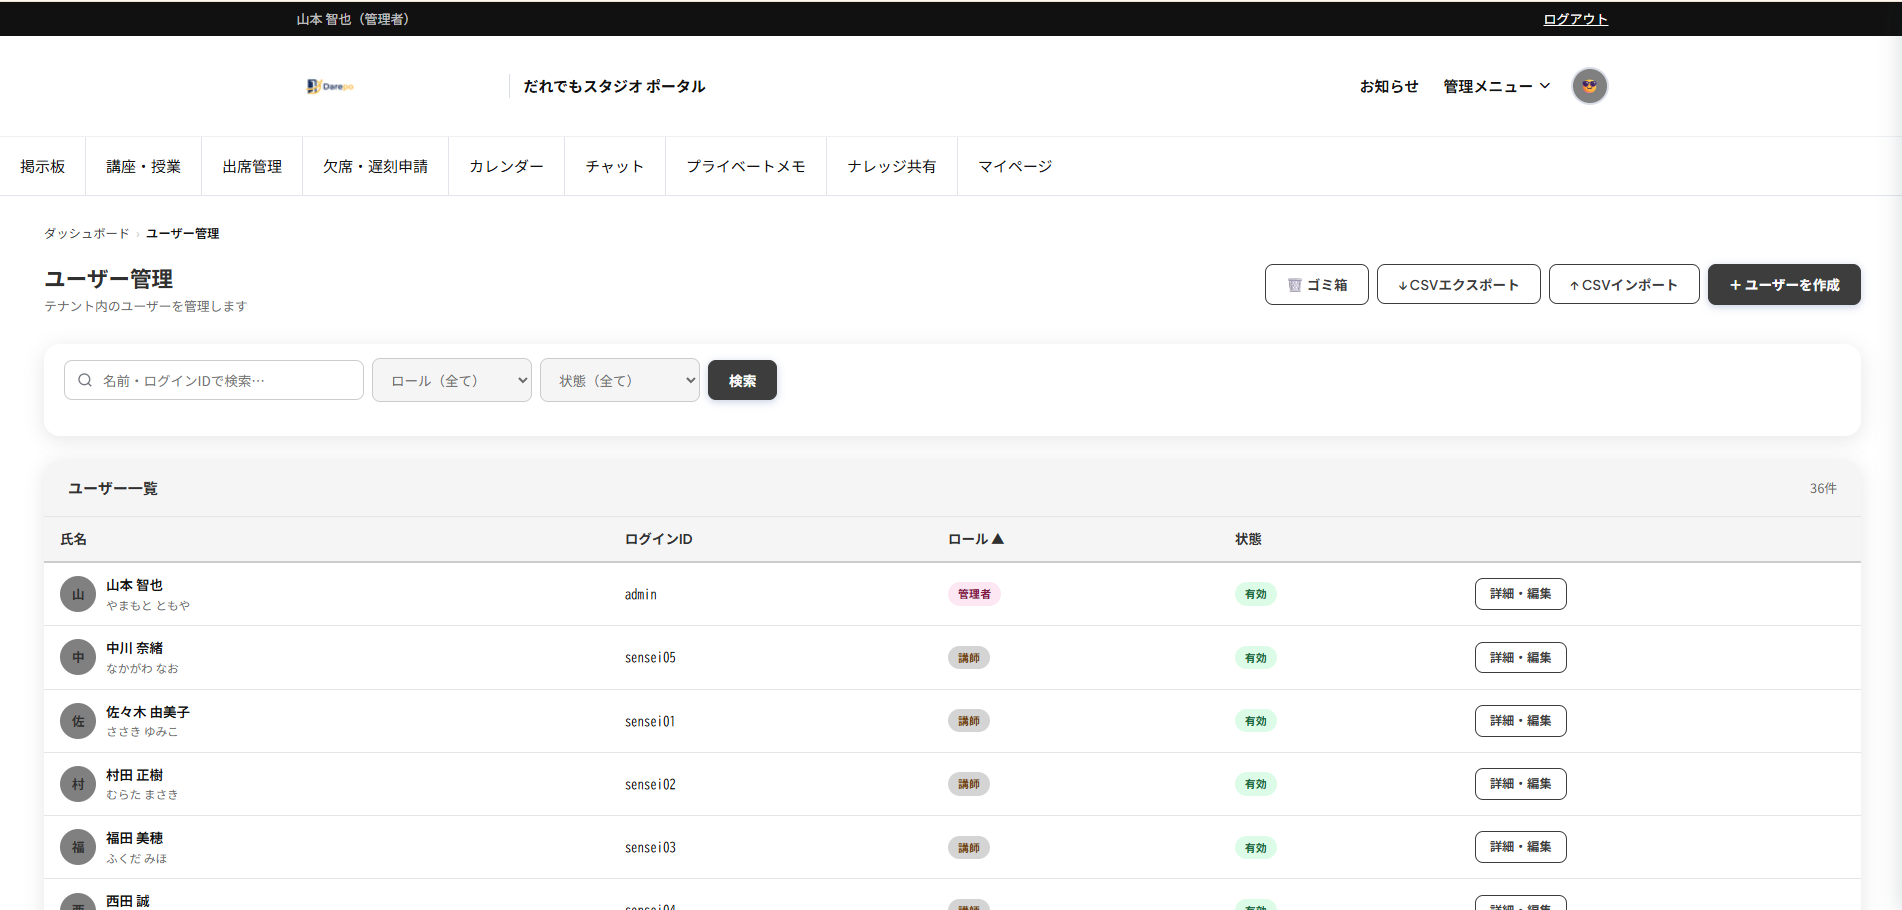The image size is (1902, 910).
Task: Open 詳細・編集 for sensei02
Action: coord(1520,783)
